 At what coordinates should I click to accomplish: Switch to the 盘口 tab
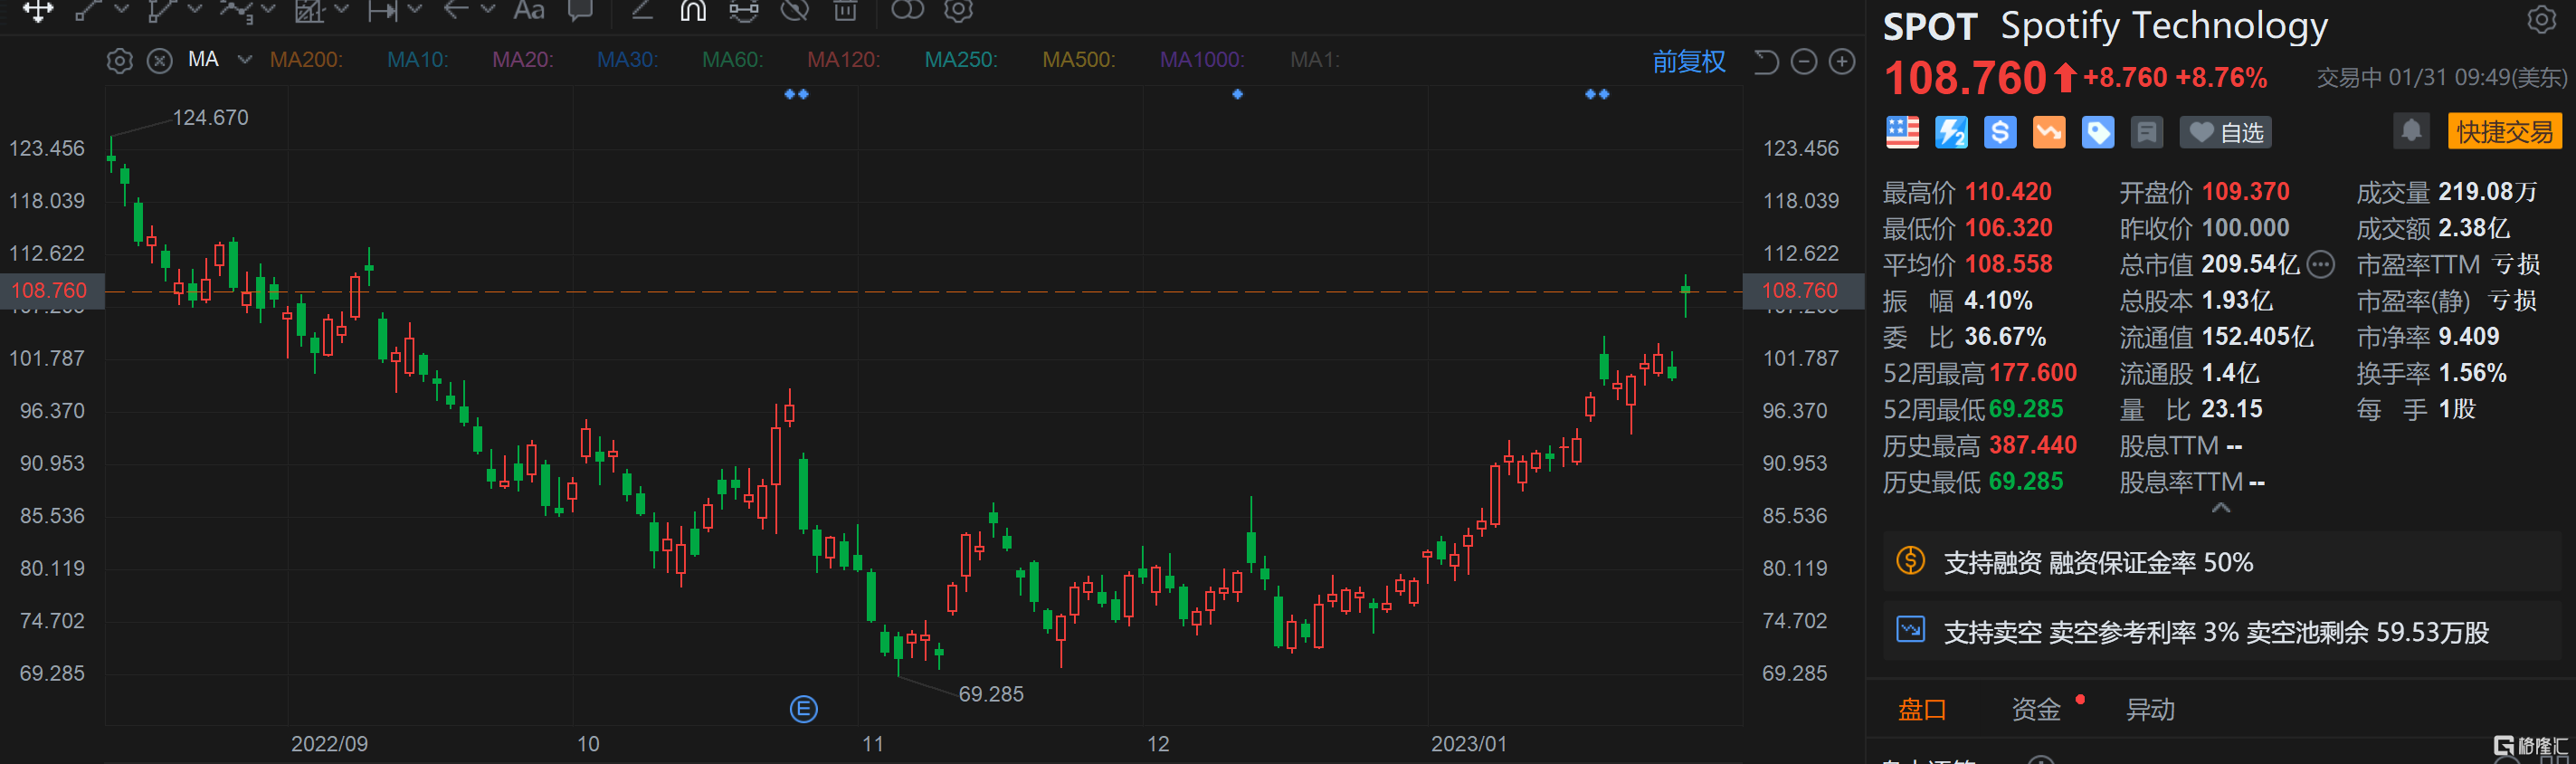pyautogui.click(x=1922, y=710)
